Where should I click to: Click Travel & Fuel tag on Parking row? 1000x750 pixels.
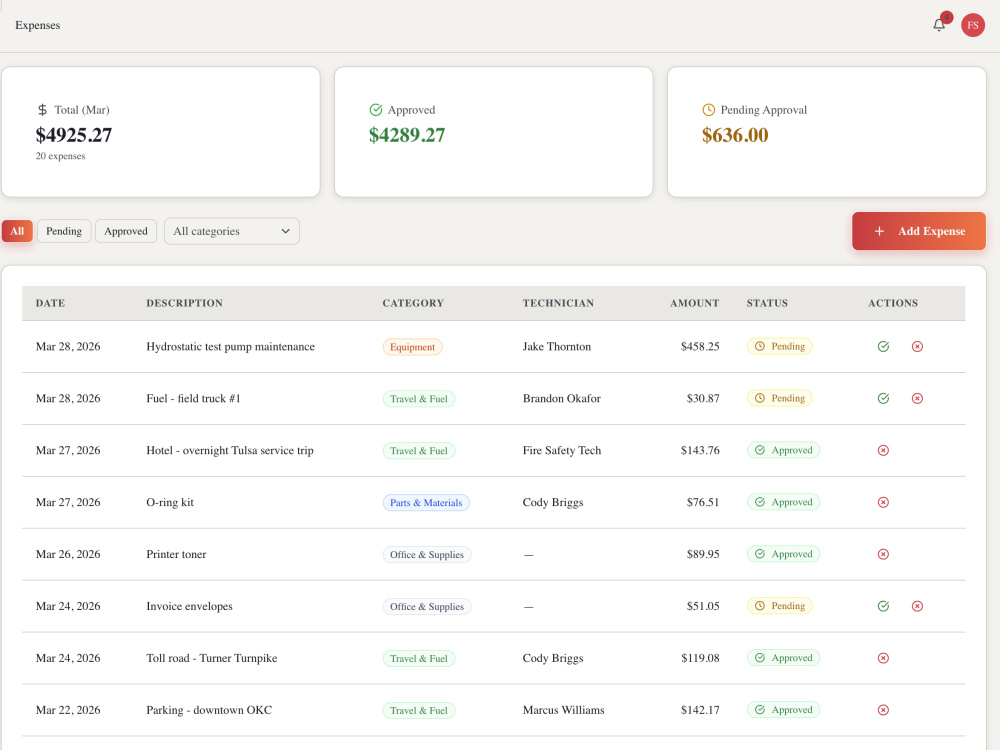[418, 710]
